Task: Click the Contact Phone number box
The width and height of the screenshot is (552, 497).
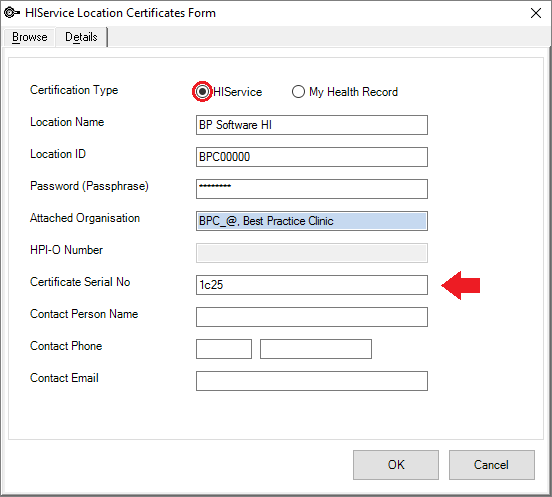Action: click(316, 349)
